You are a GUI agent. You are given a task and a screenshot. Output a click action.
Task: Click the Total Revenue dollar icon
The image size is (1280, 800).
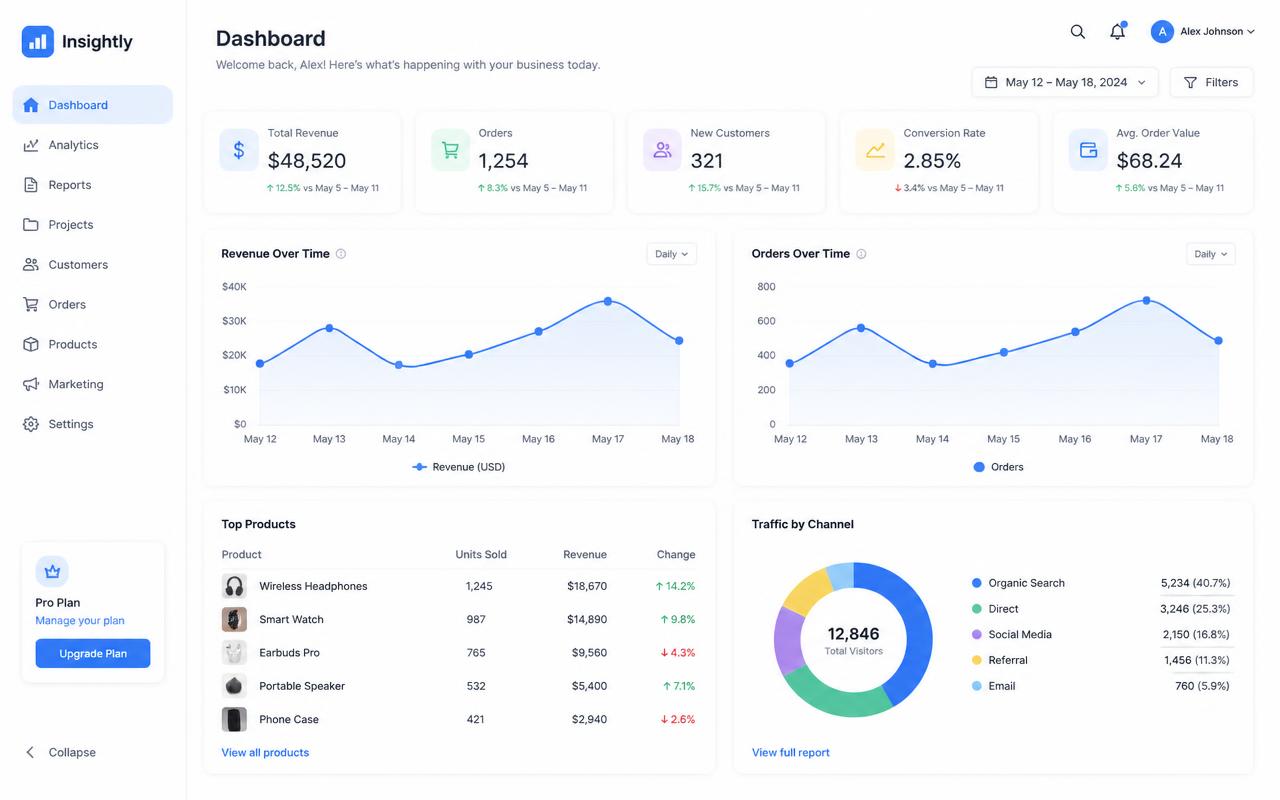click(239, 150)
